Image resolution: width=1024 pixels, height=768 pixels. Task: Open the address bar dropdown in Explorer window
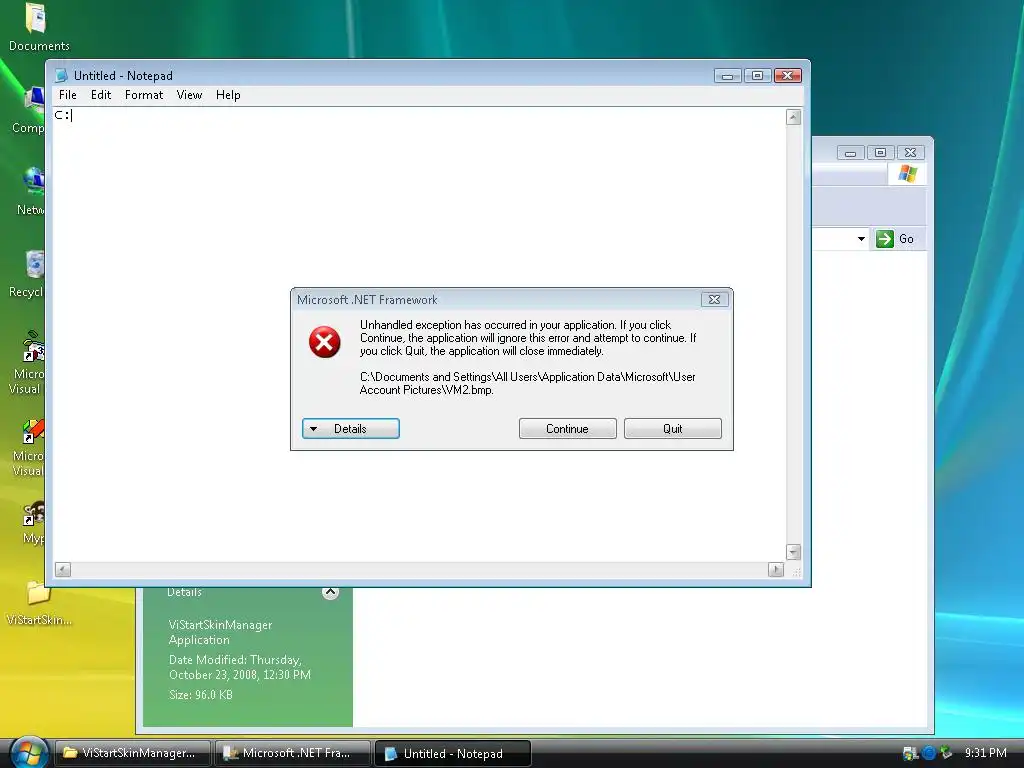(861, 238)
